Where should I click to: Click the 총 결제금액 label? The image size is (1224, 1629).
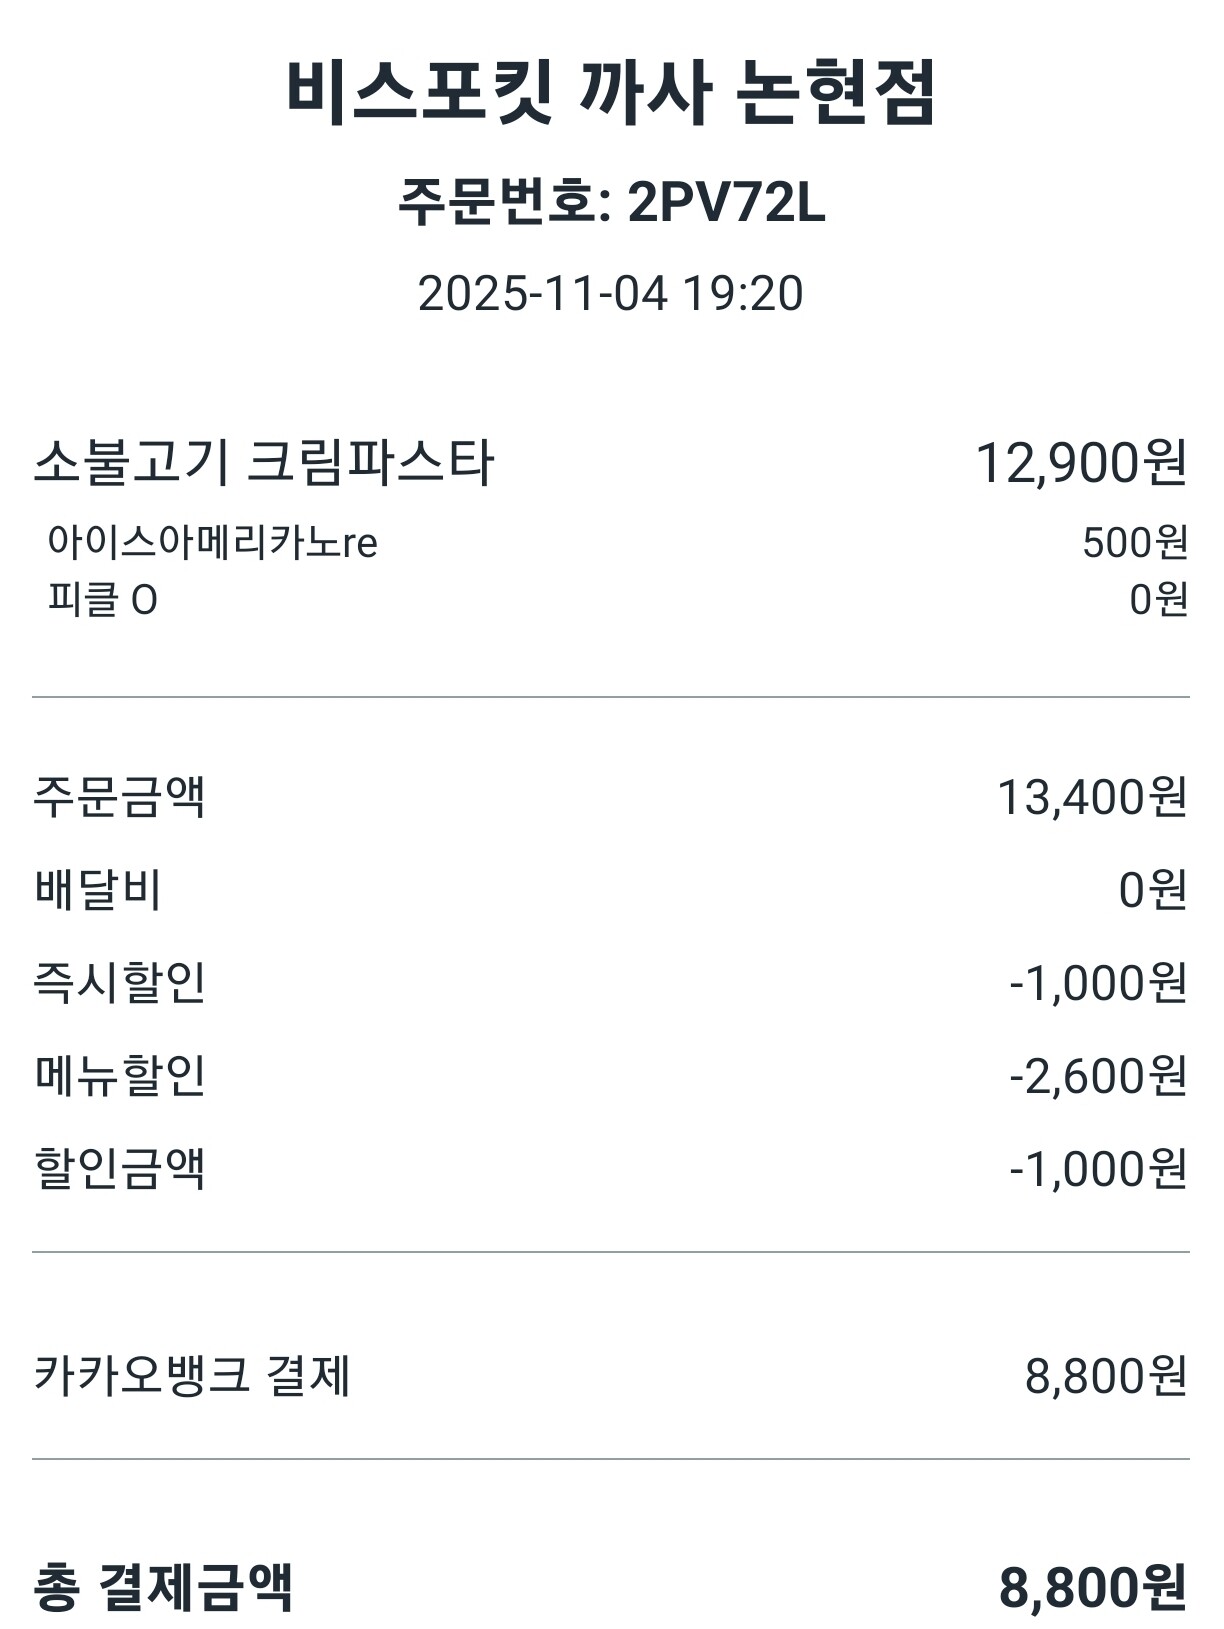tap(164, 1587)
